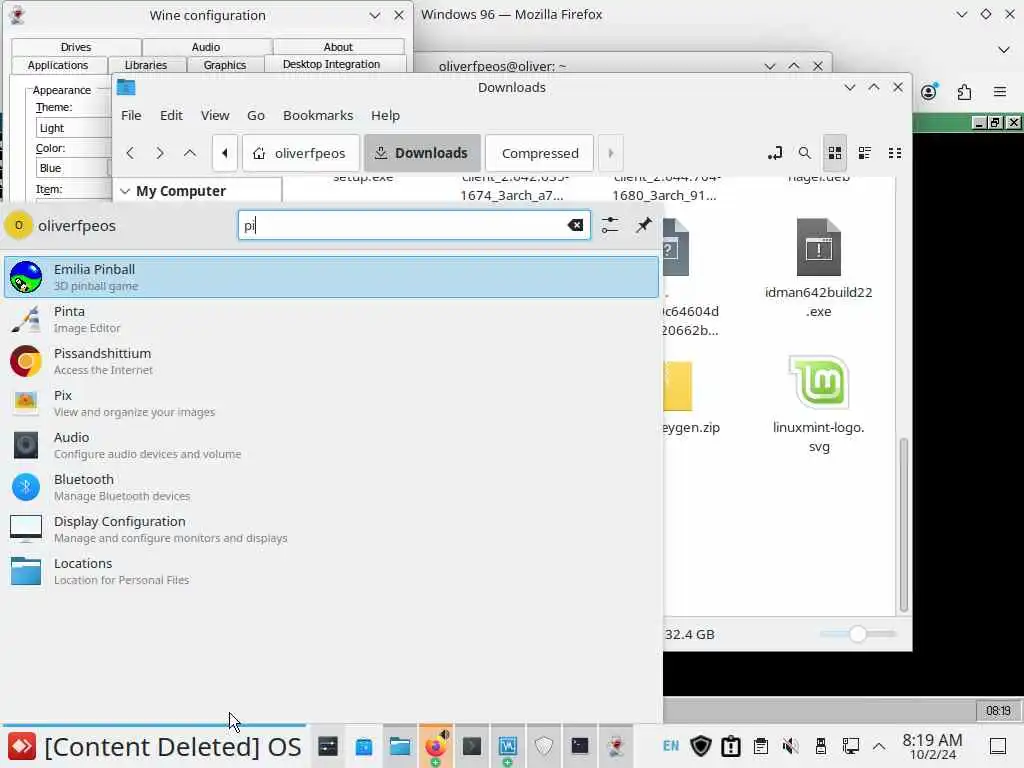Open Edit menu in Downloads window
1024x768 pixels.
pyautogui.click(x=171, y=115)
